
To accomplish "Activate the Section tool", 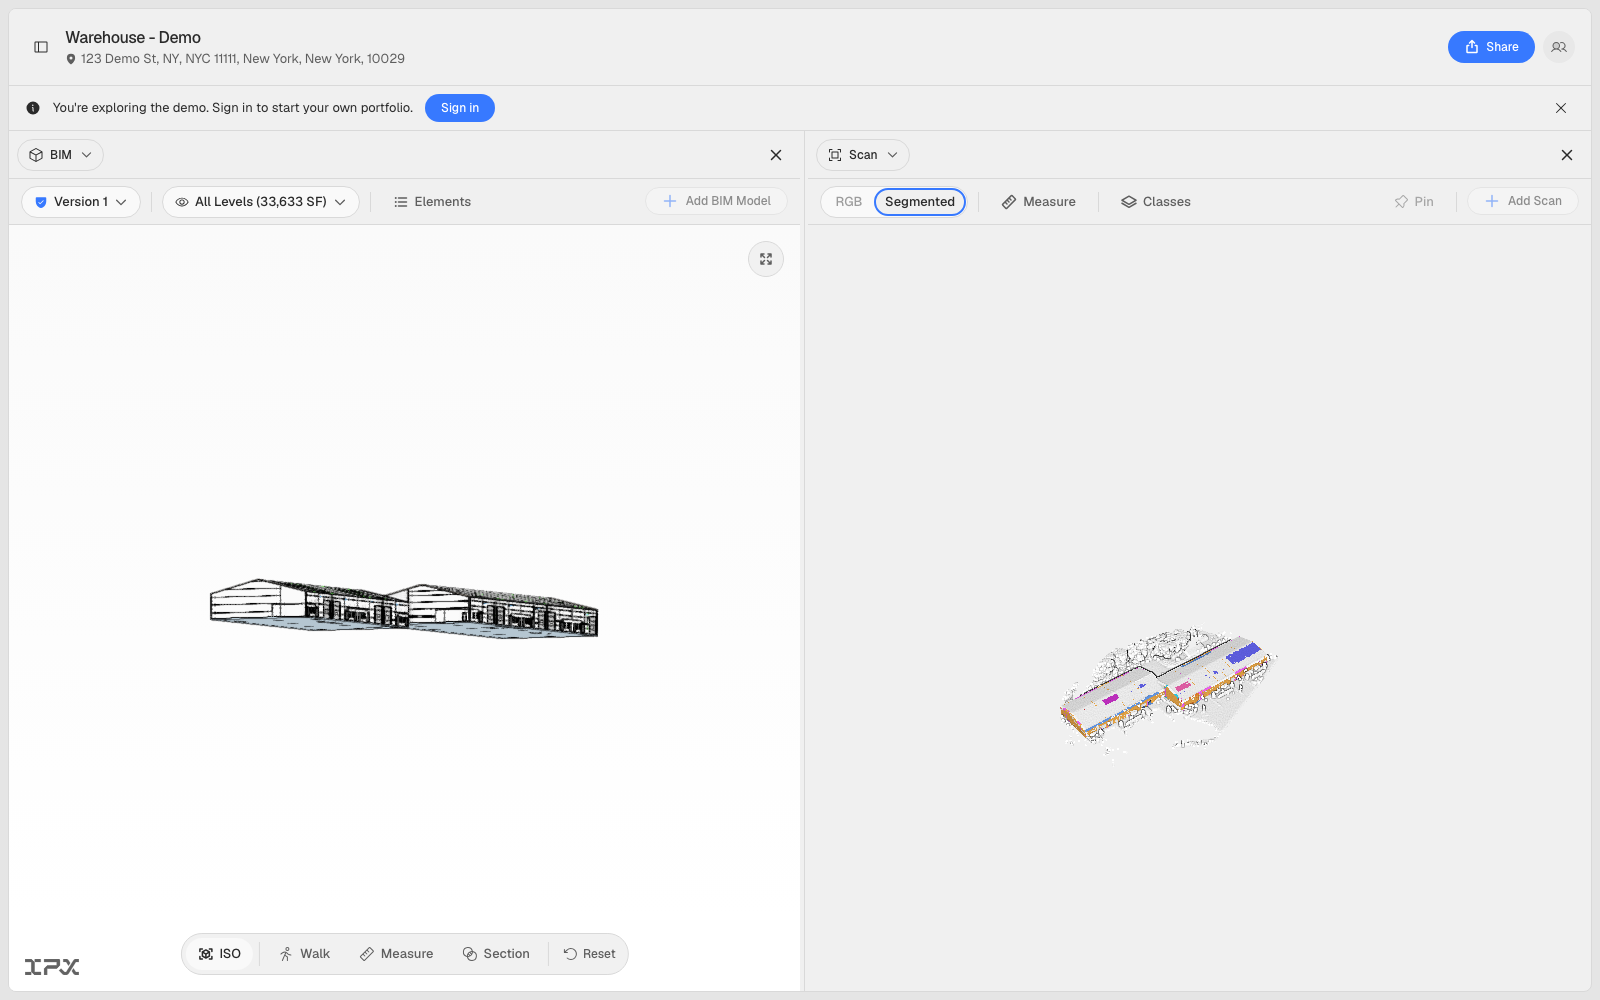I will point(496,954).
